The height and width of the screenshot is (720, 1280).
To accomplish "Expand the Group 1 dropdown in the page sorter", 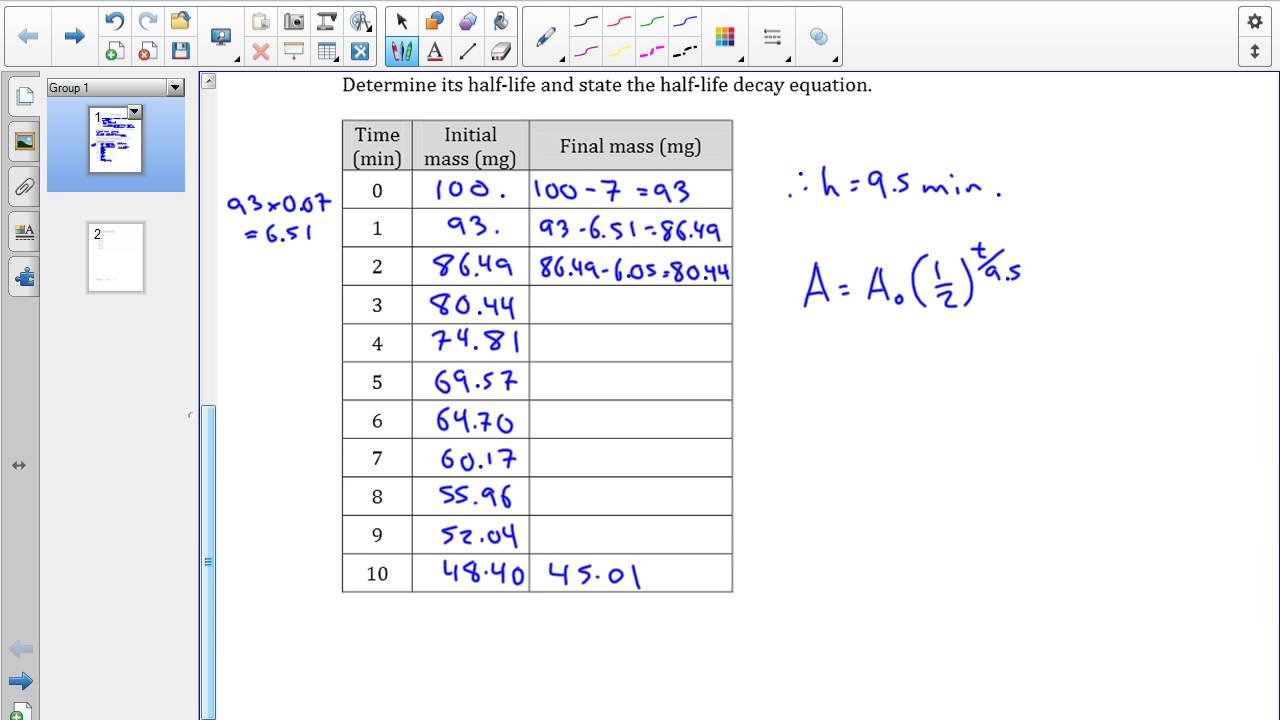I will [x=175, y=88].
